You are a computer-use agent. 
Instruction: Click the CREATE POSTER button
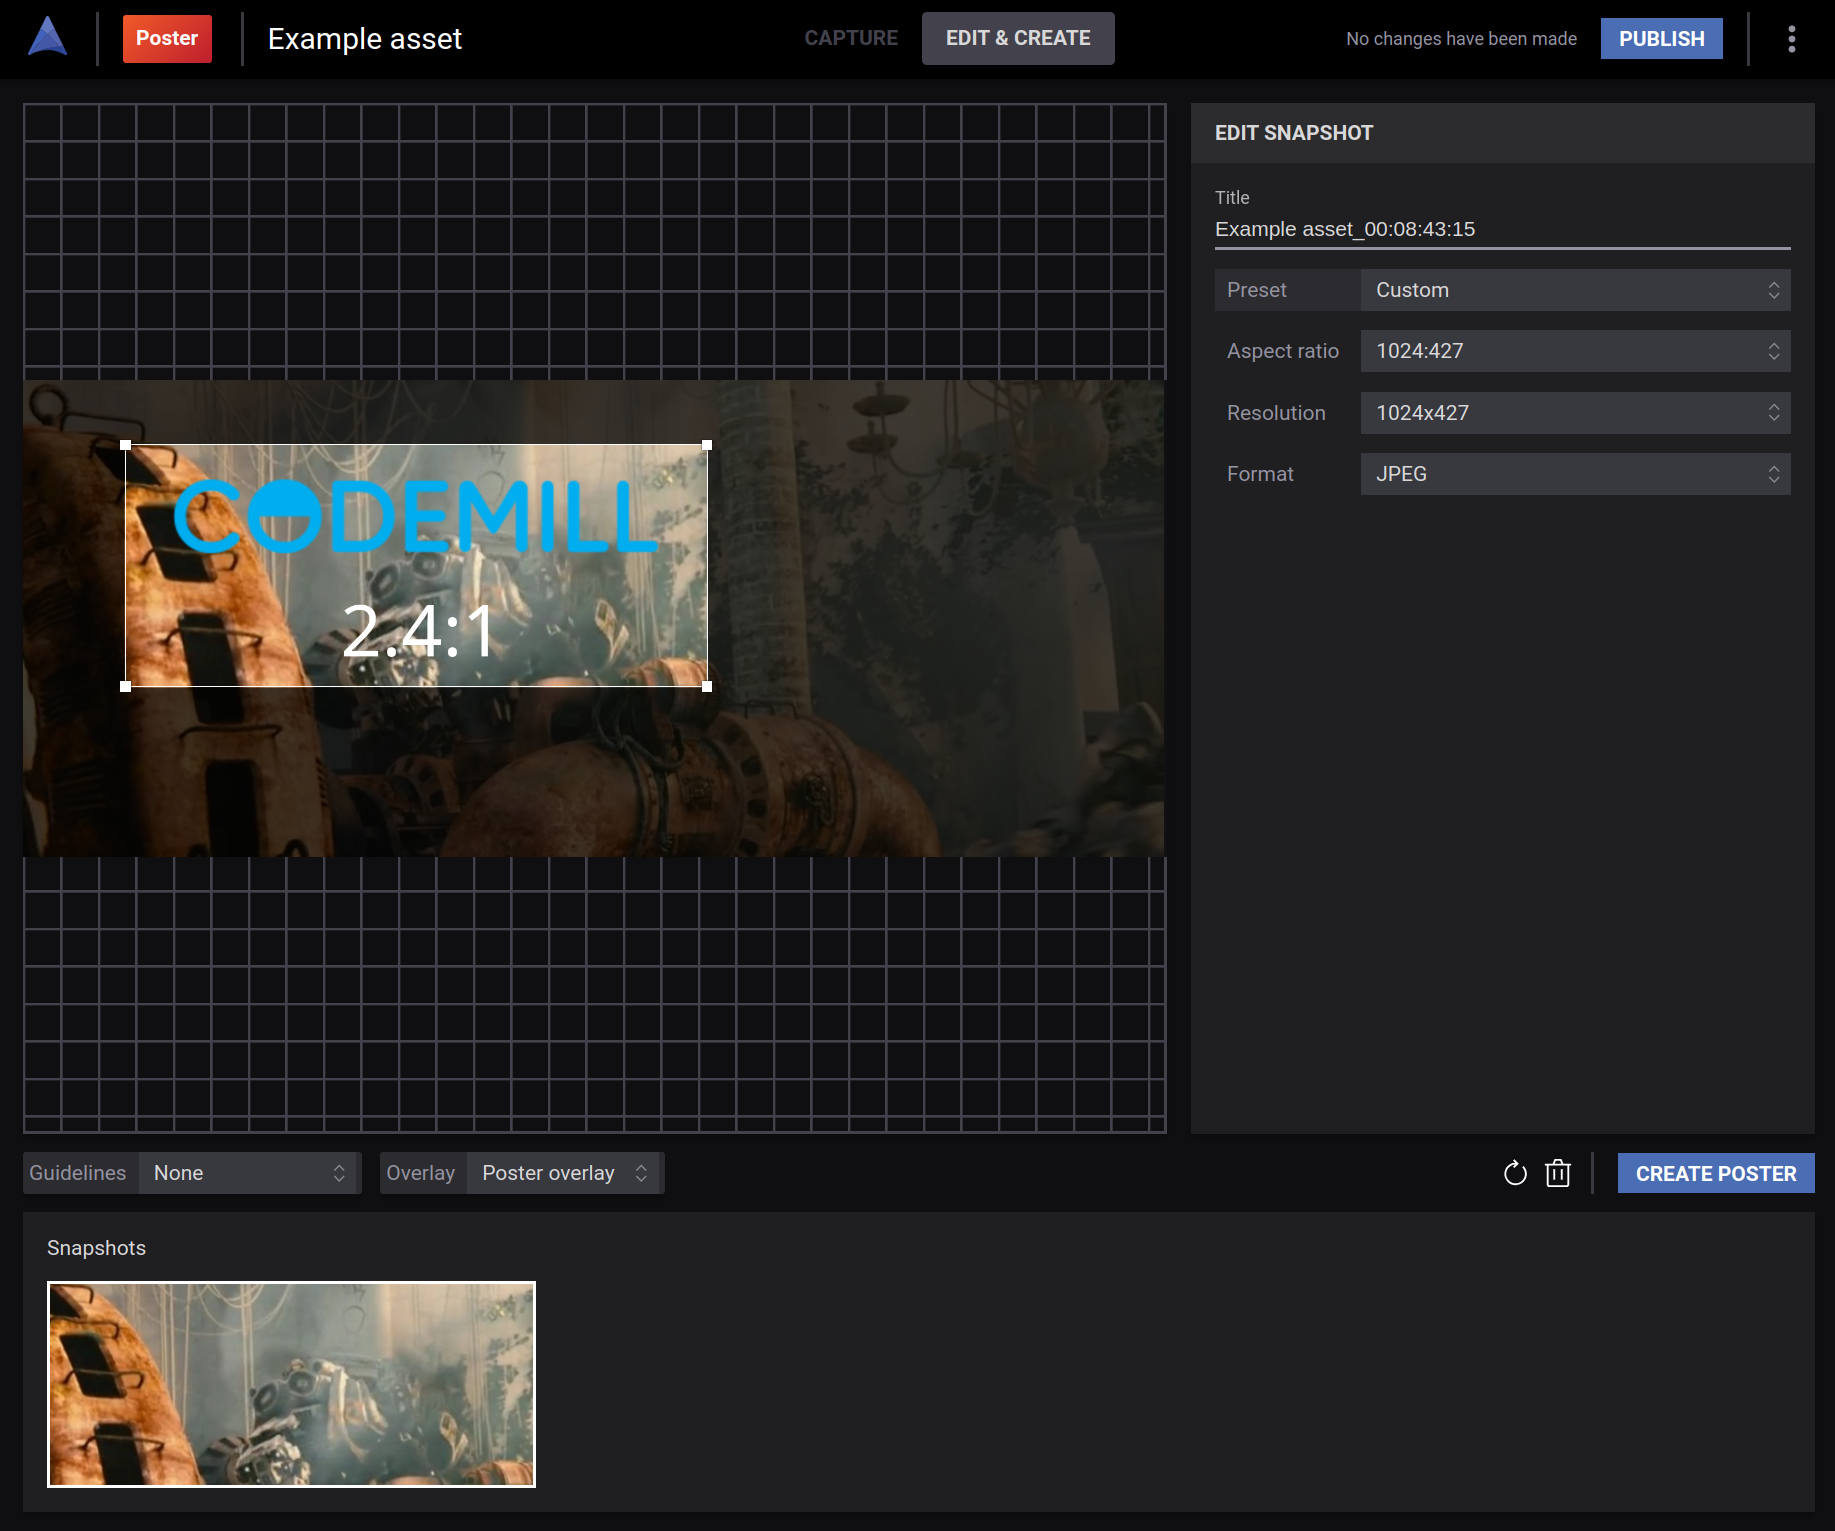[x=1716, y=1173]
